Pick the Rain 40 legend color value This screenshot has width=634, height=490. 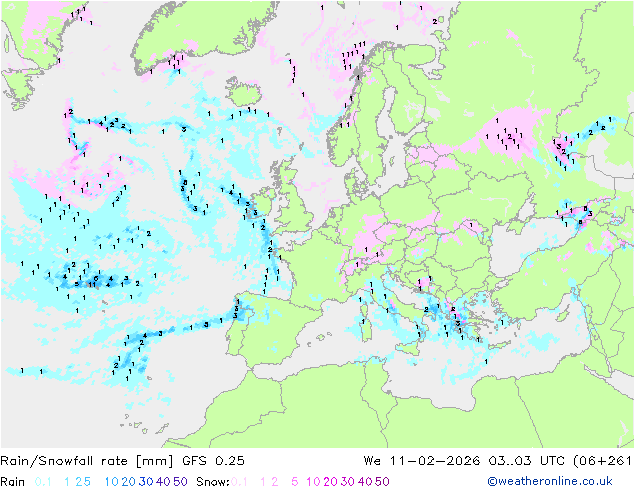(x=163, y=482)
